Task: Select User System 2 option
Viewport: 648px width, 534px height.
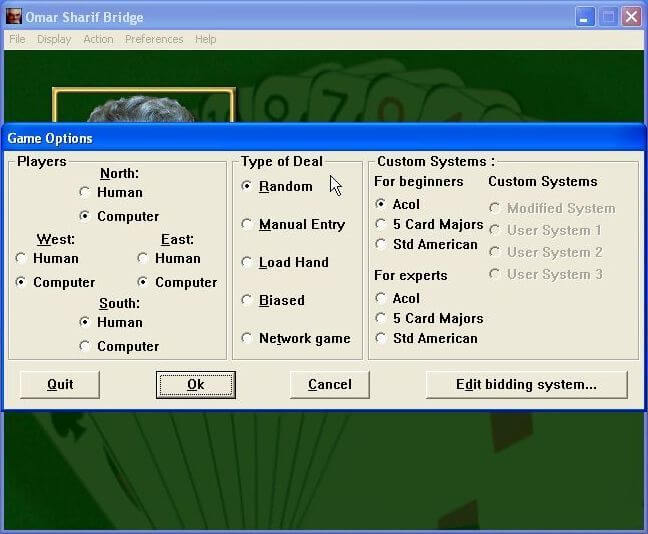Action: [x=546, y=252]
